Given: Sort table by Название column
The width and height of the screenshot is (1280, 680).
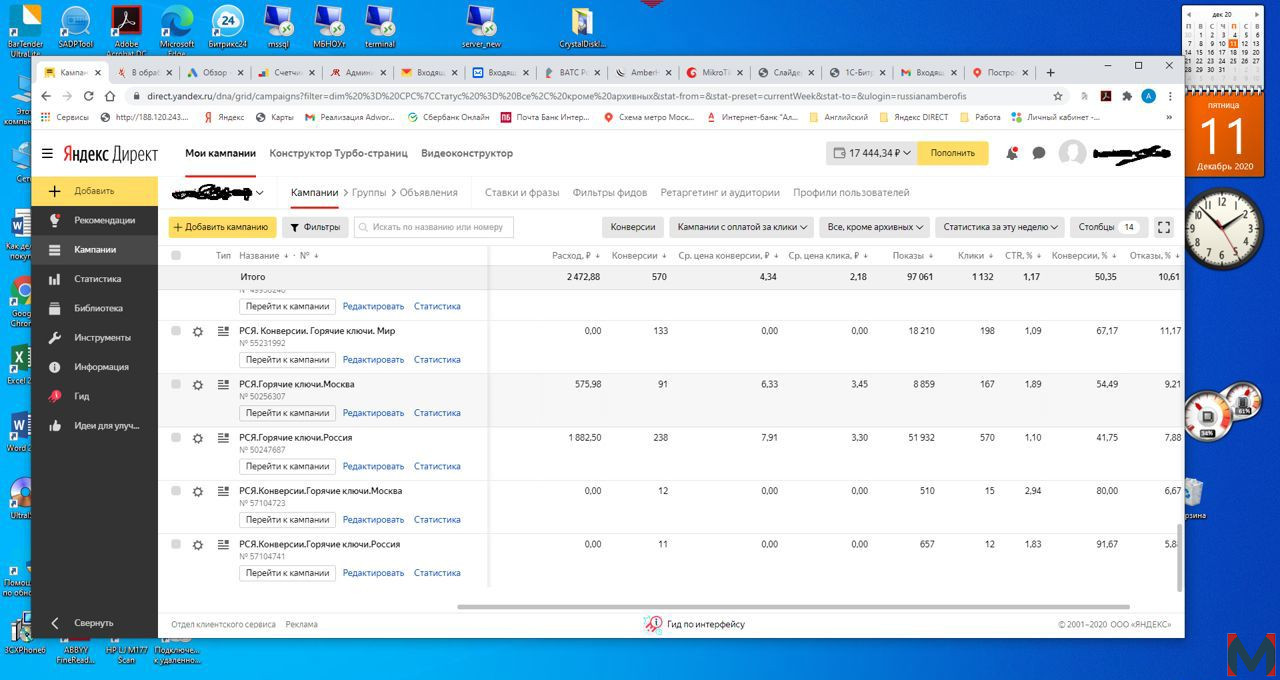Looking at the screenshot, I should pyautogui.click(x=263, y=256).
